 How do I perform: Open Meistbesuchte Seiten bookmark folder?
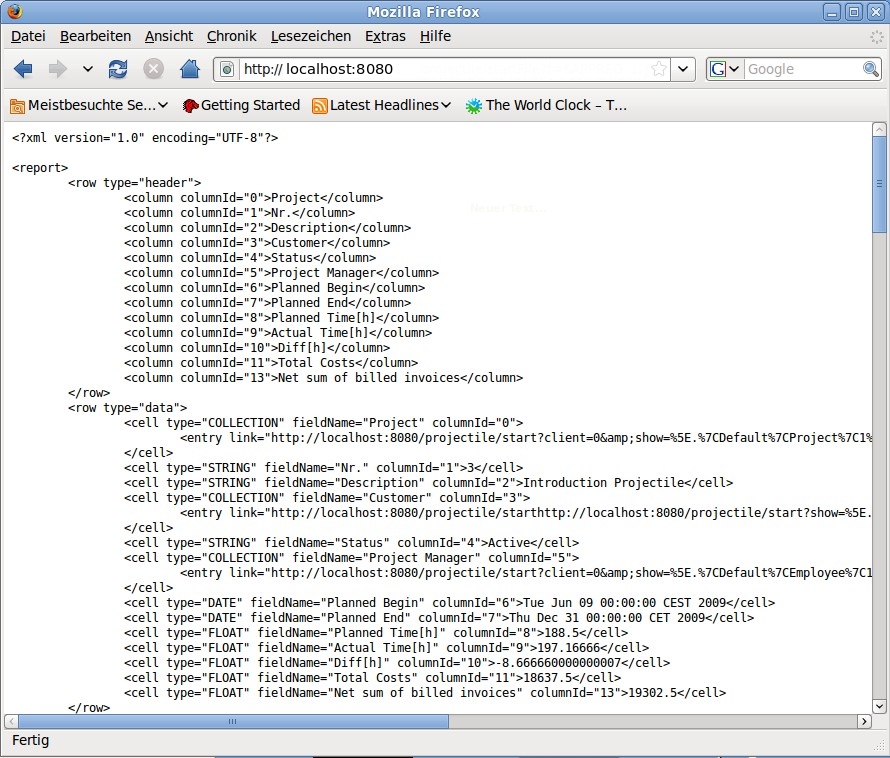pos(89,105)
